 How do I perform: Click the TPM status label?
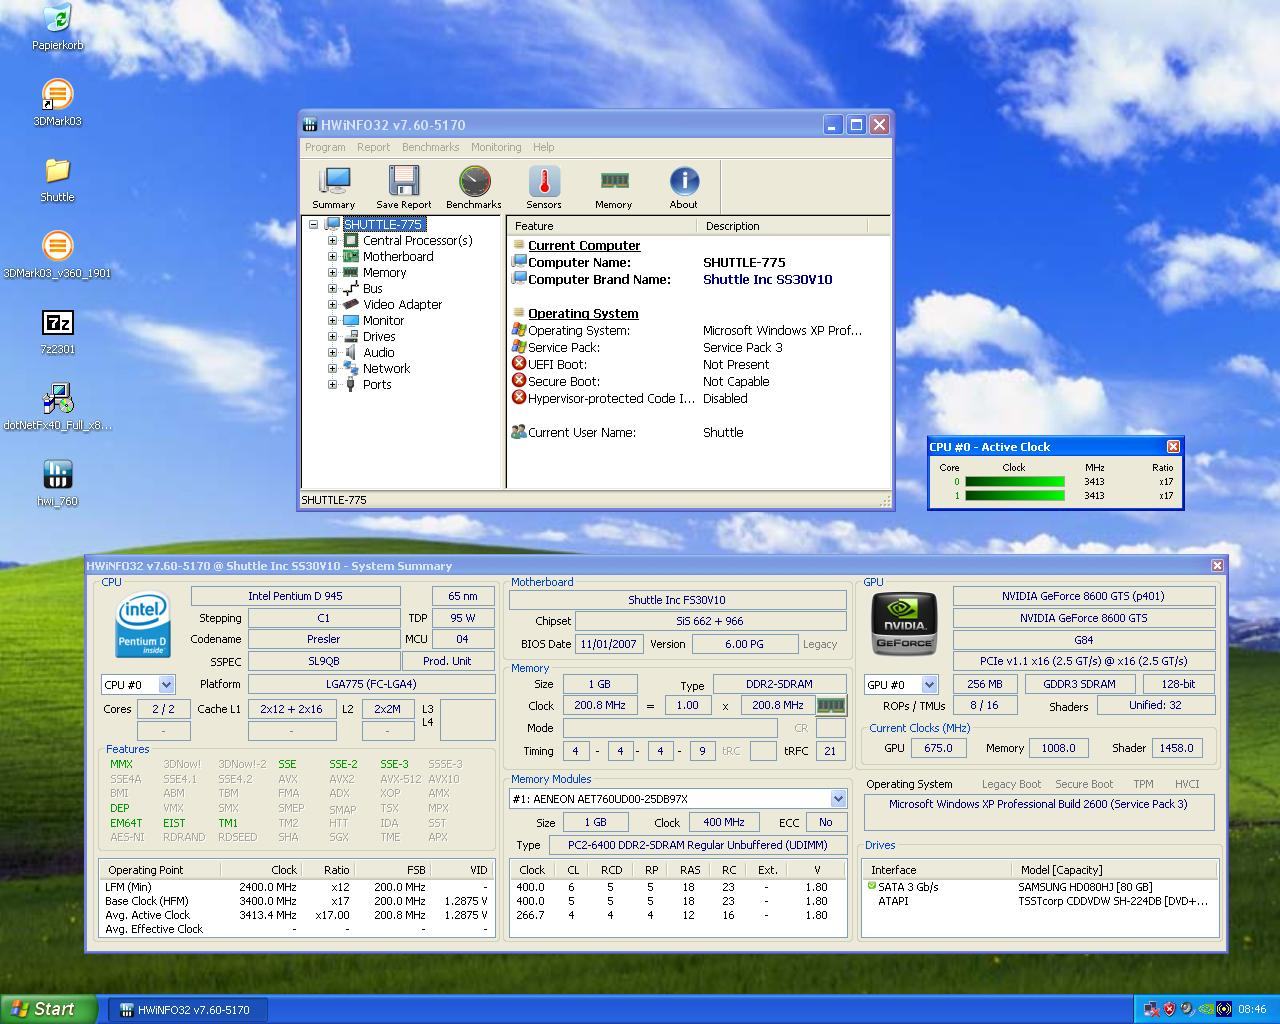pyautogui.click(x=1143, y=784)
